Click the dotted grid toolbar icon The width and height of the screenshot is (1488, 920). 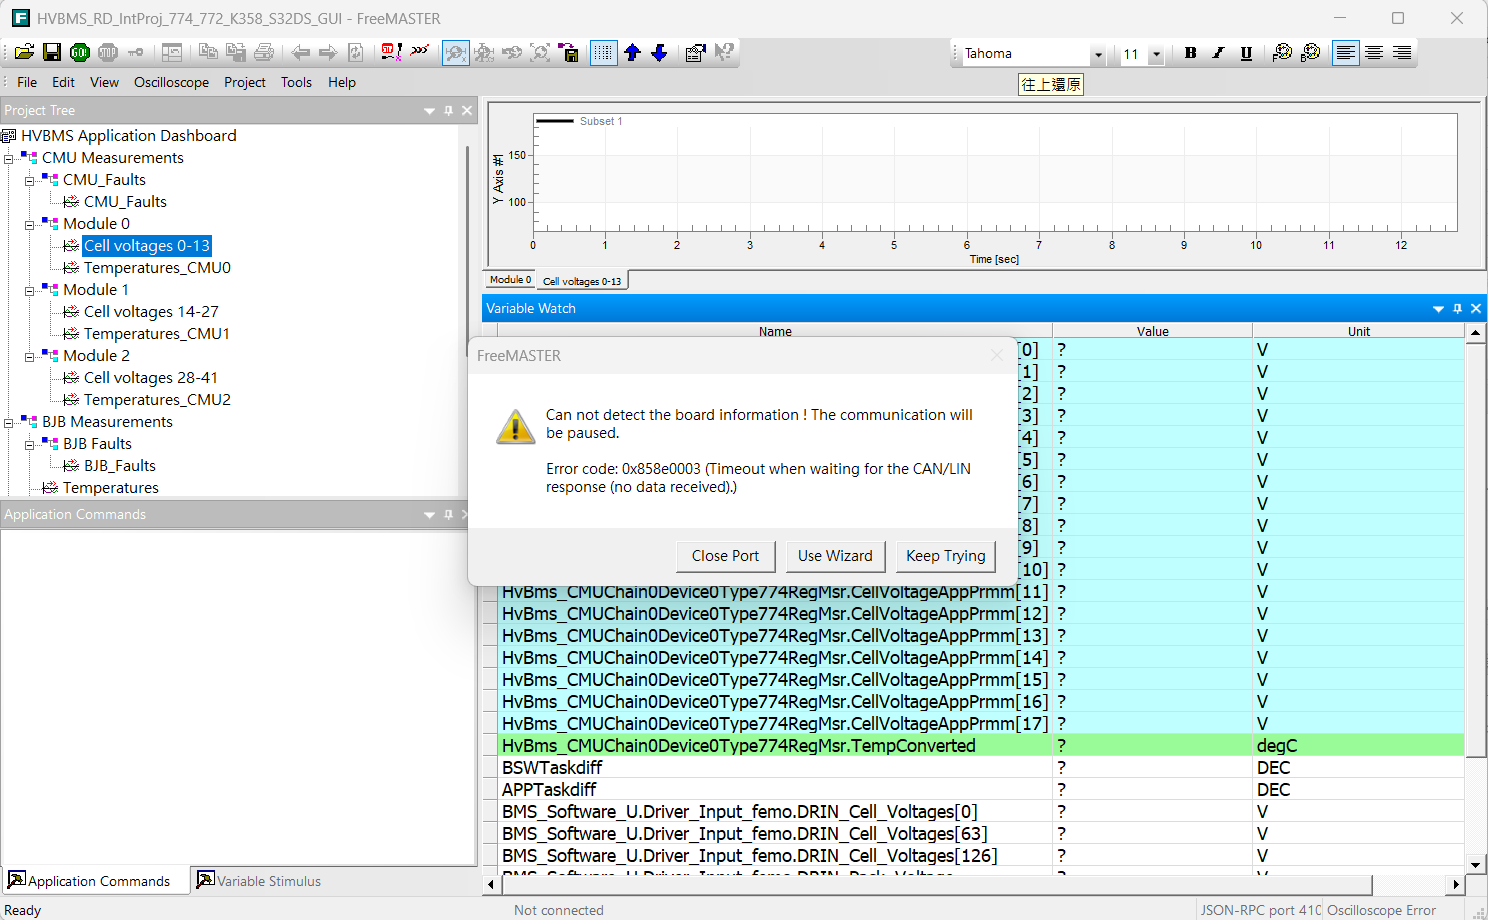point(604,53)
